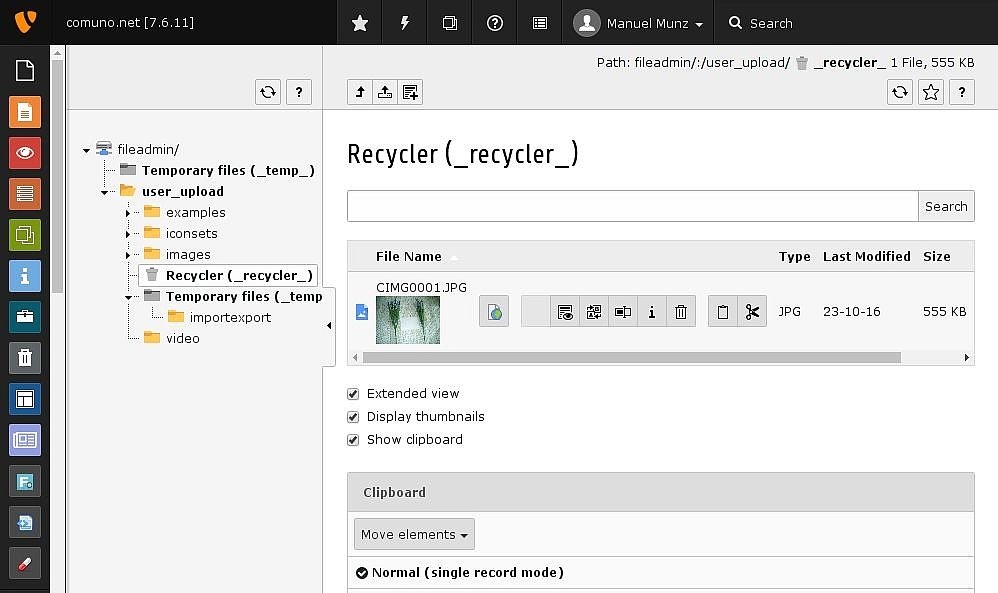Open bookmarks star icon in top bar
Screen dimensions: 998x593
click(x=360, y=23)
